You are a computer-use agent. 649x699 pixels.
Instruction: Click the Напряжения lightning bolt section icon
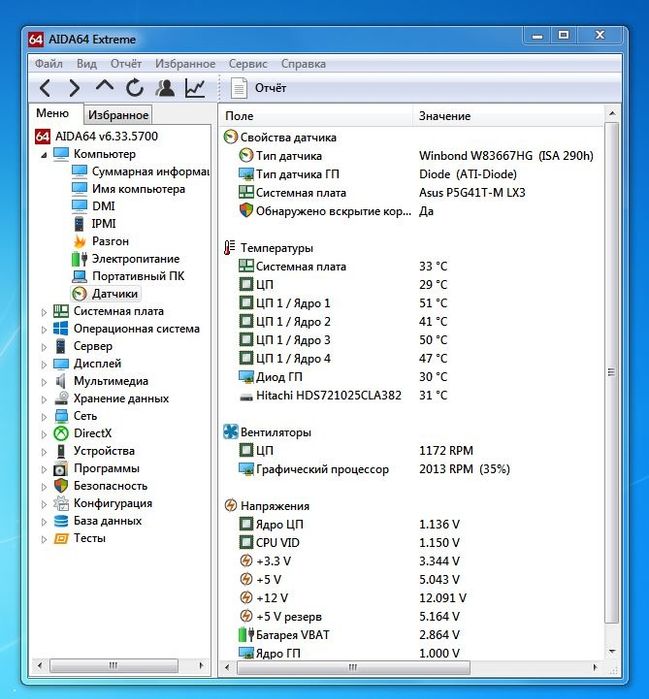pos(230,506)
